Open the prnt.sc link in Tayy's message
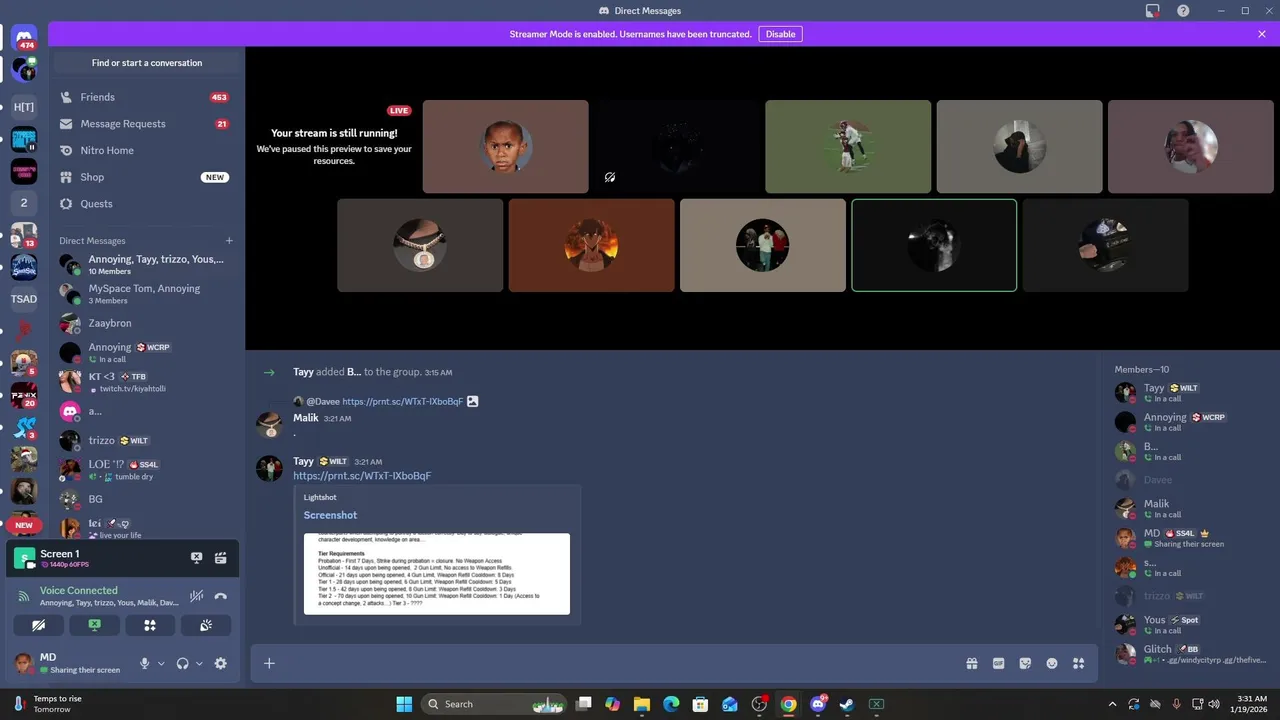This screenshot has height=720, width=1280. (x=362, y=476)
